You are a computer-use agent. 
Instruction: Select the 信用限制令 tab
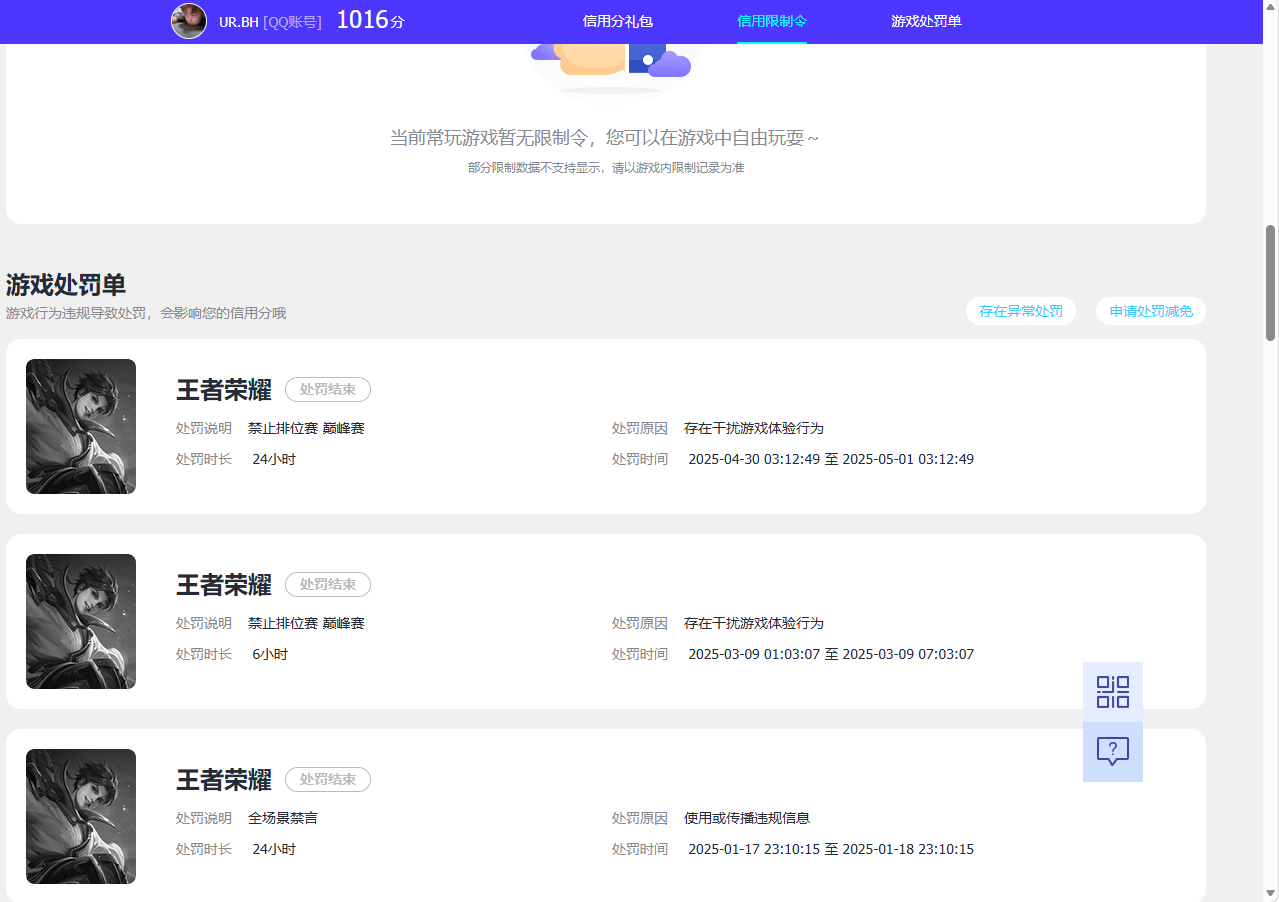(x=772, y=21)
